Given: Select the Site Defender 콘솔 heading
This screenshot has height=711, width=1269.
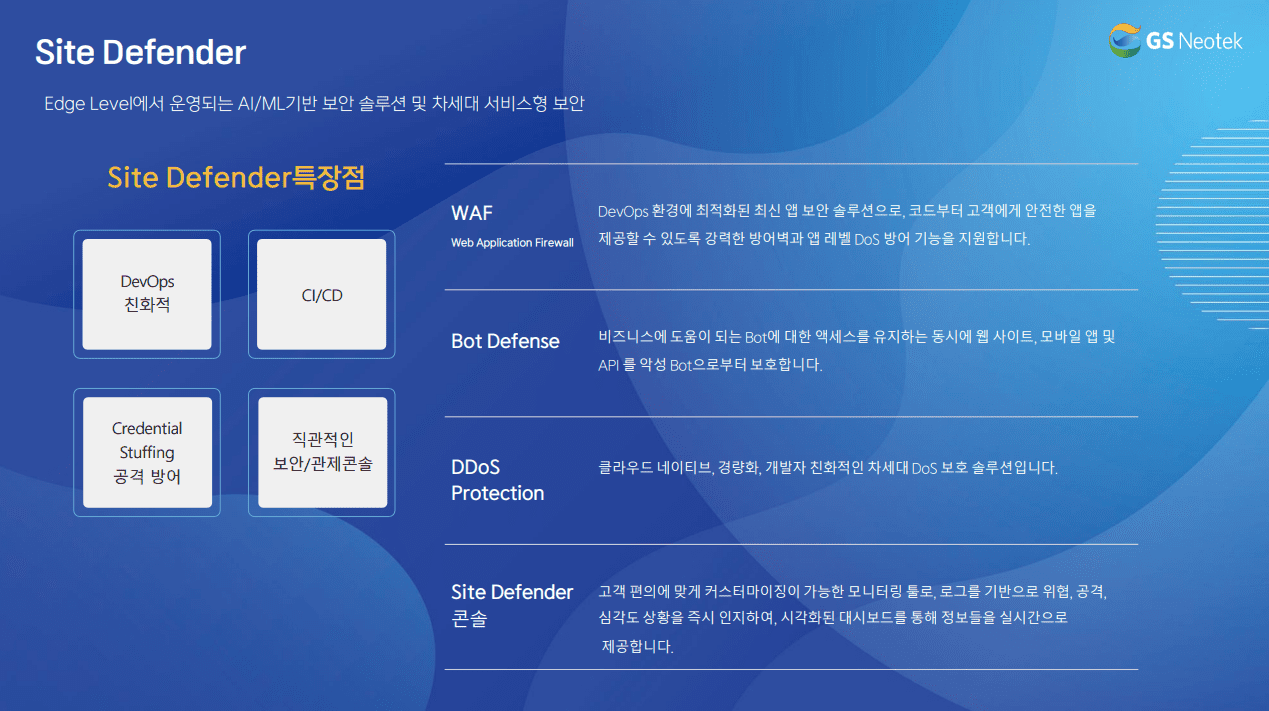Looking at the screenshot, I should click(511, 605).
